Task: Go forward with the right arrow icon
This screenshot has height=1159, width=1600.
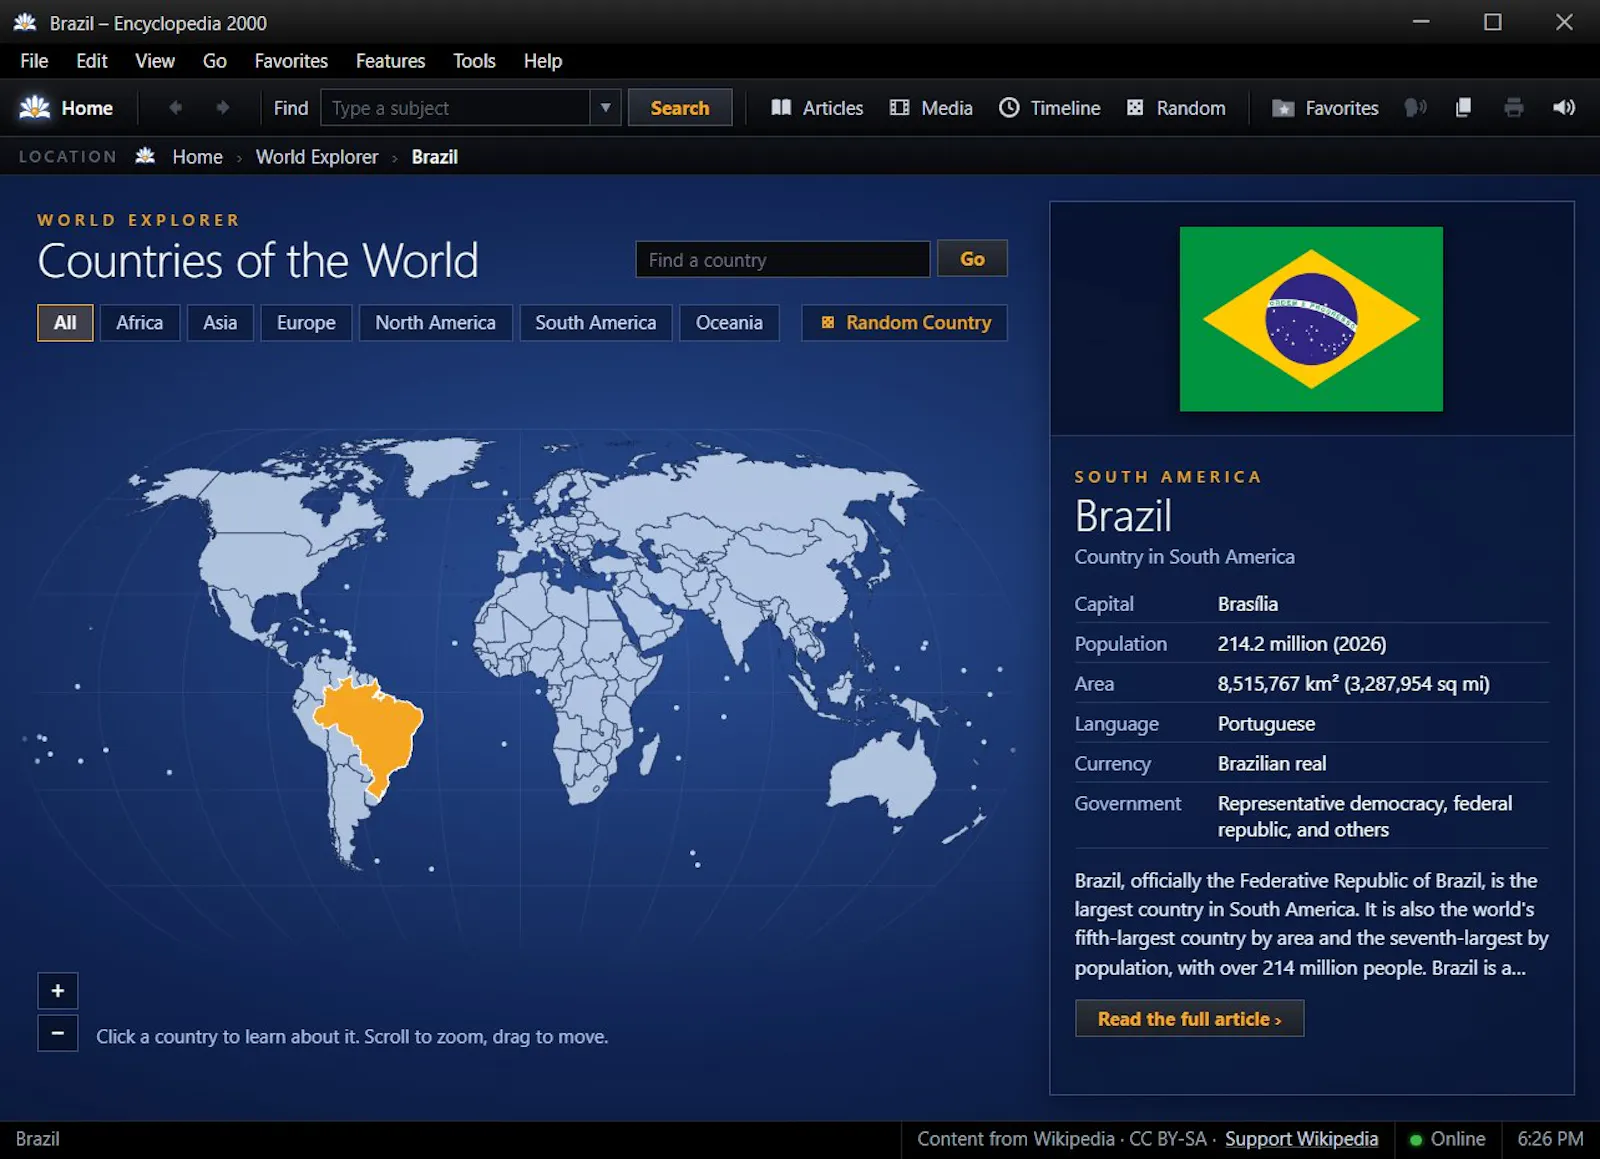Action: click(222, 108)
